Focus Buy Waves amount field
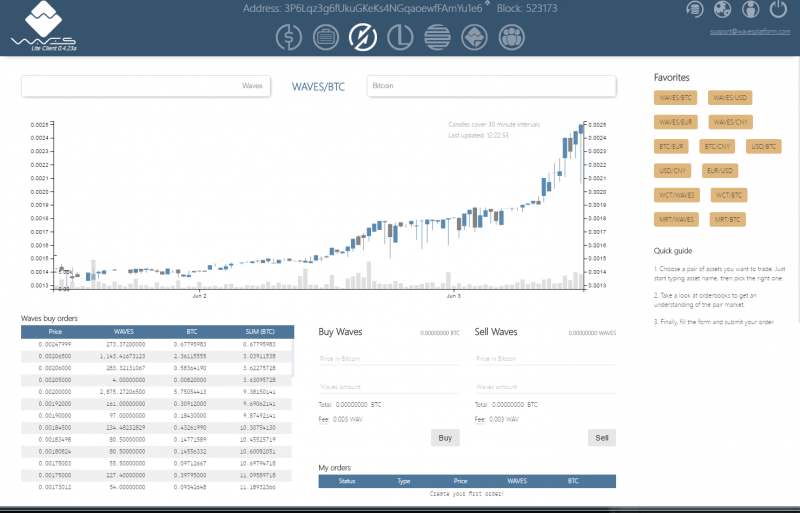Image resolution: width=800 pixels, height=513 pixels. pyautogui.click(x=389, y=387)
